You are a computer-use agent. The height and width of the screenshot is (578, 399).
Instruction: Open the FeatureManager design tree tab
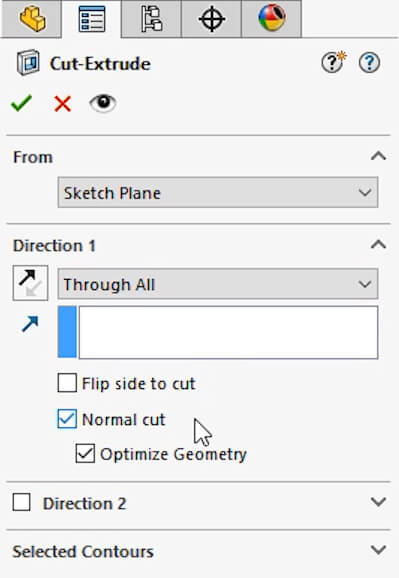[32, 18]
